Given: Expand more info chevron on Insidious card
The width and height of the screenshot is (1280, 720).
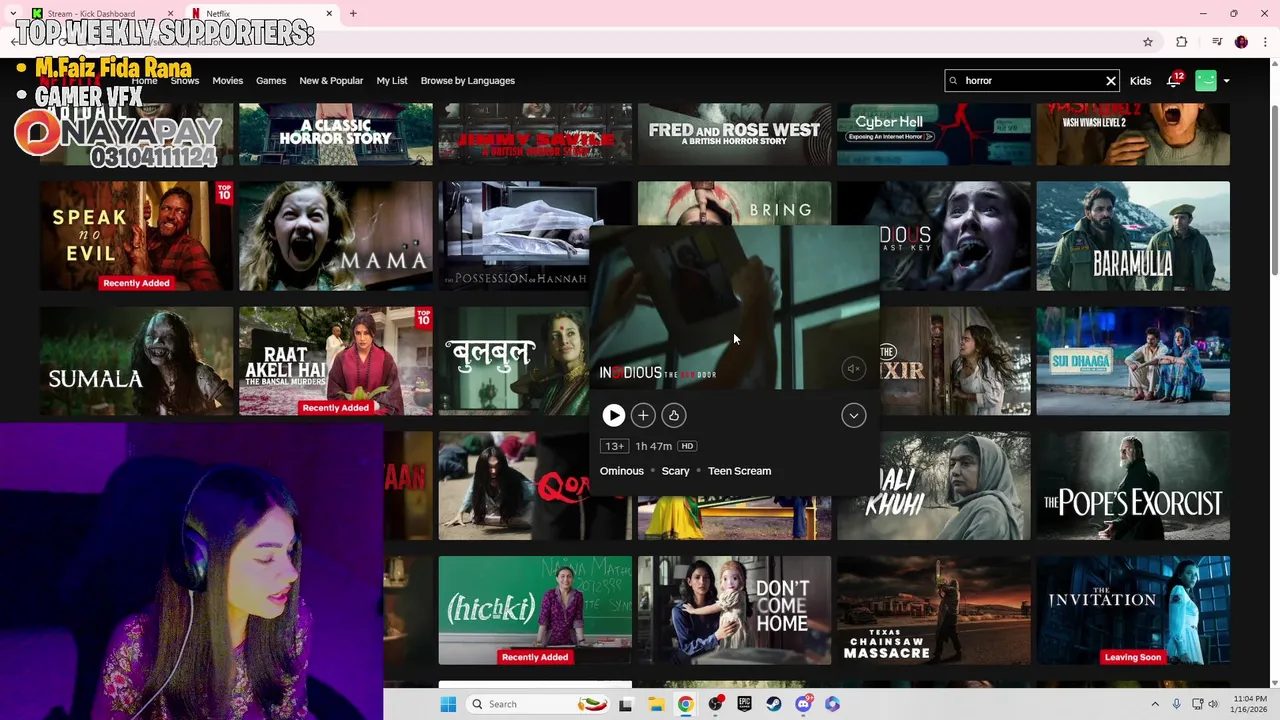Looking at the screenshot, I should [854, 416].
